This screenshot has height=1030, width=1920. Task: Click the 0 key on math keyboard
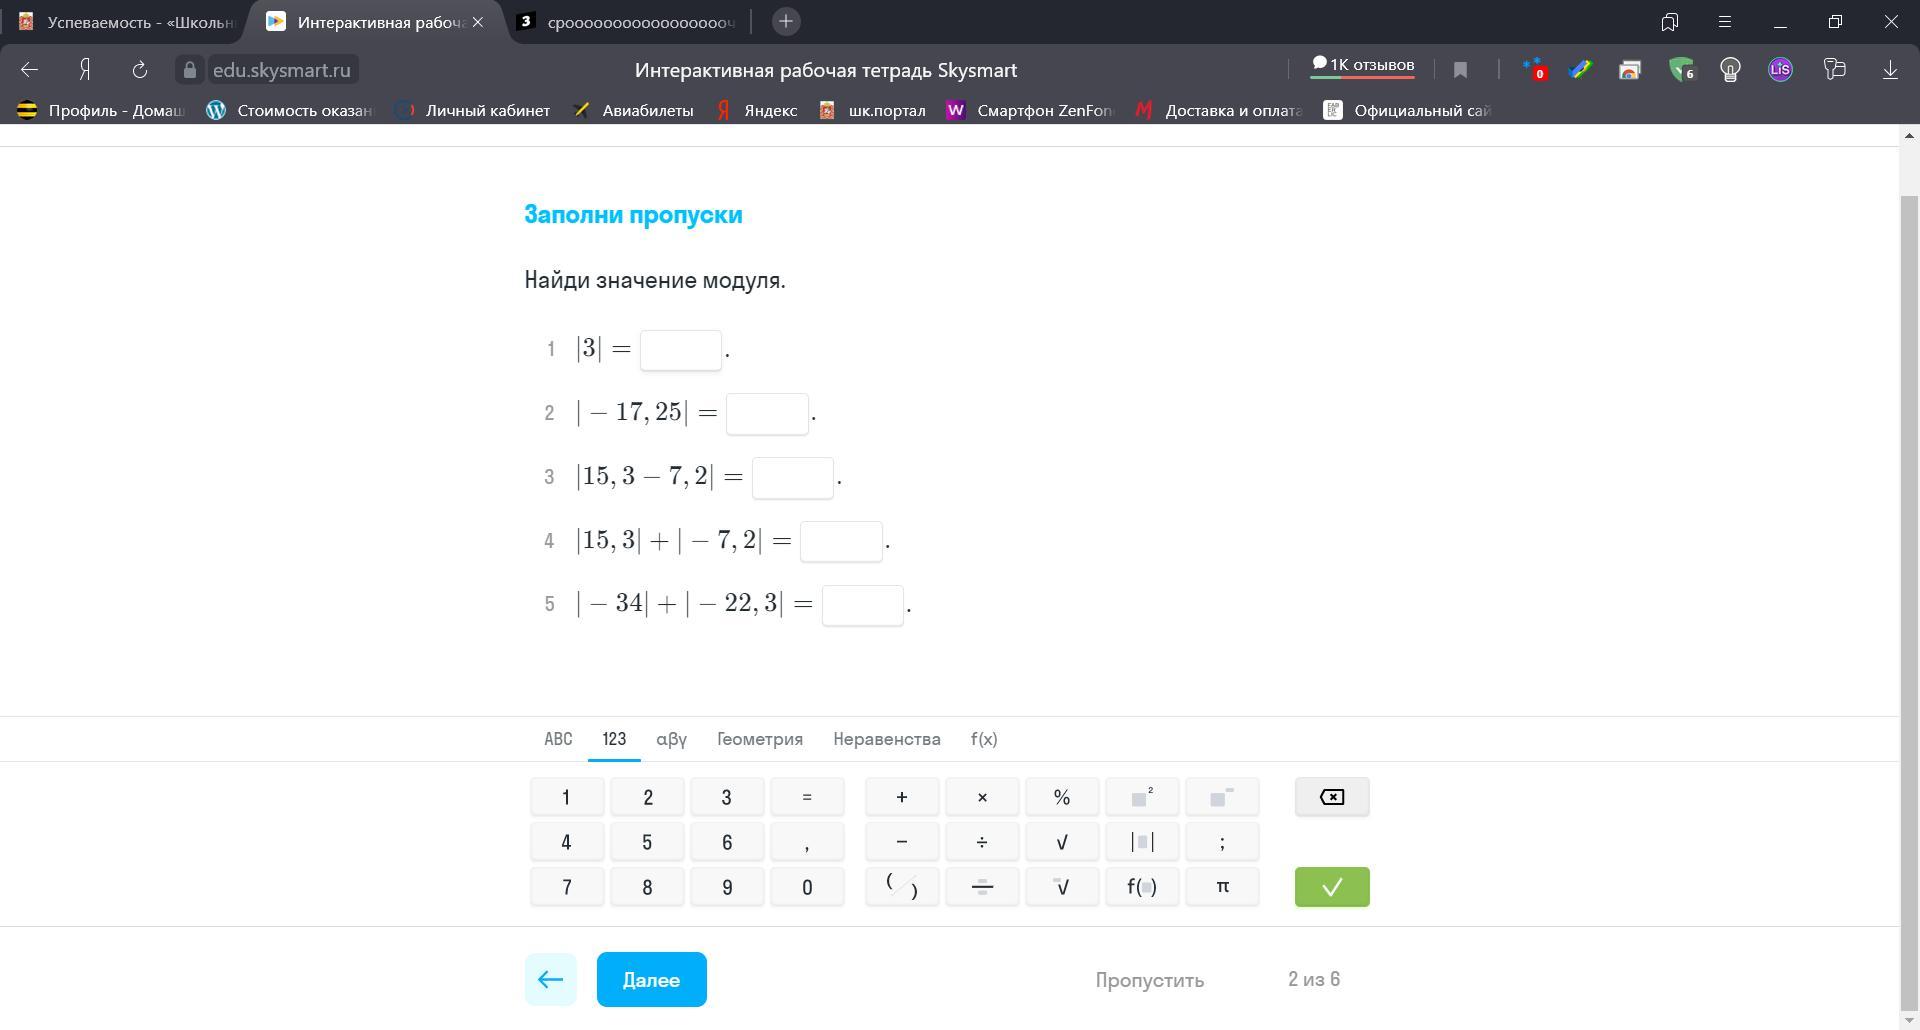coord(807,887)
